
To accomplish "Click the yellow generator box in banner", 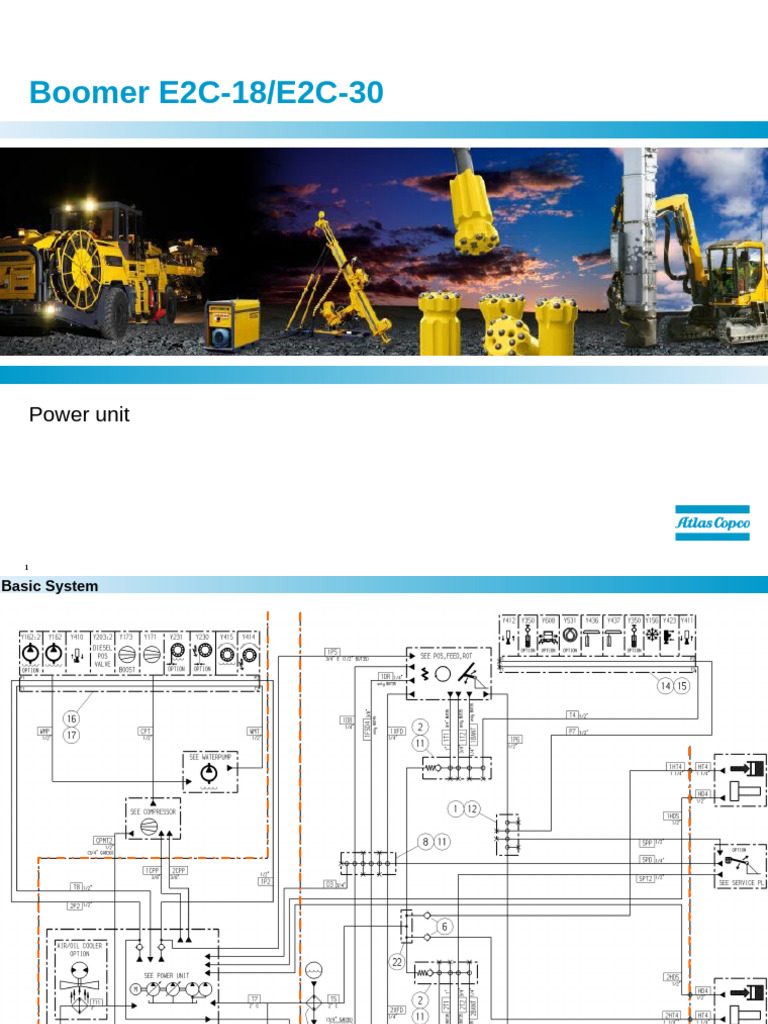I will [233, 323].
